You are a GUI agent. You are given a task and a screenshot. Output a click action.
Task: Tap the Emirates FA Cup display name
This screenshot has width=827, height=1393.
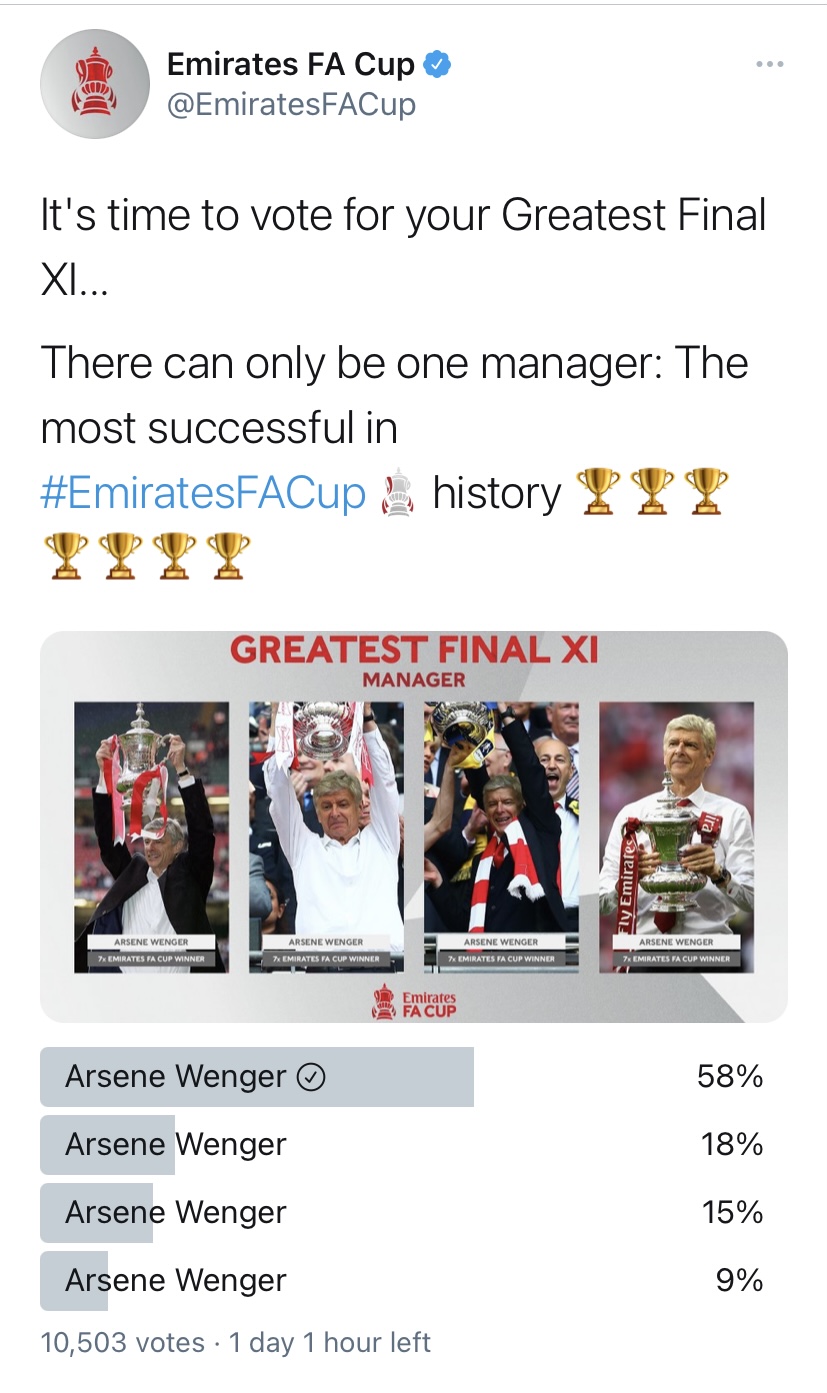pyautogui.click(x=290, y=65)
